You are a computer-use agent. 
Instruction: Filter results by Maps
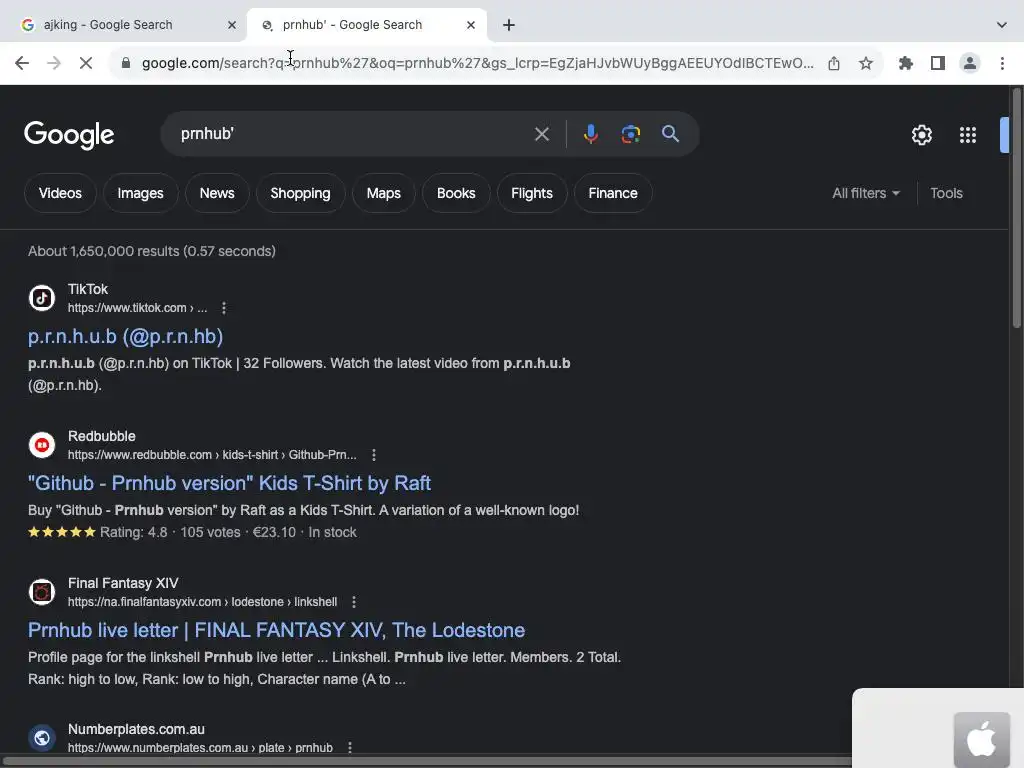coord(383,193)
